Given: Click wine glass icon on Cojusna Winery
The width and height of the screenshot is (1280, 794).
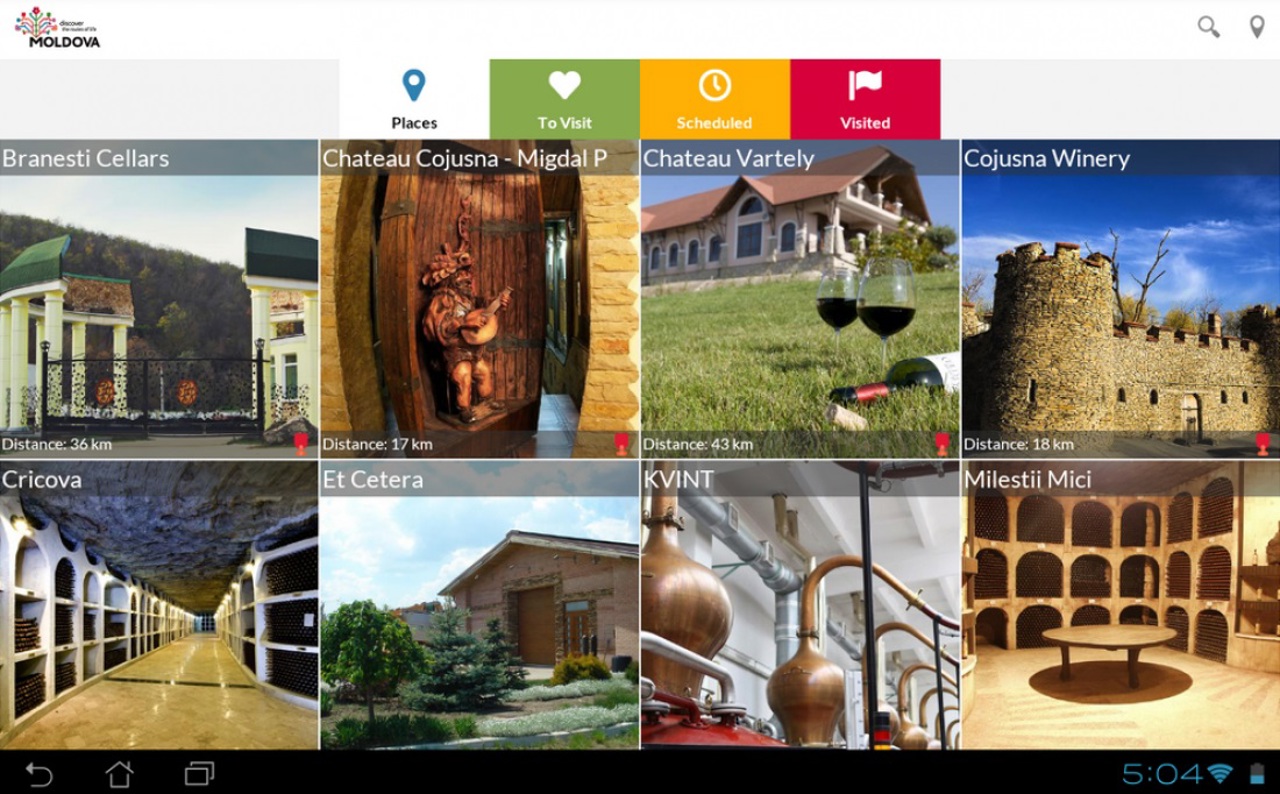Looking at the screenshot, I should pos(1263,444).
